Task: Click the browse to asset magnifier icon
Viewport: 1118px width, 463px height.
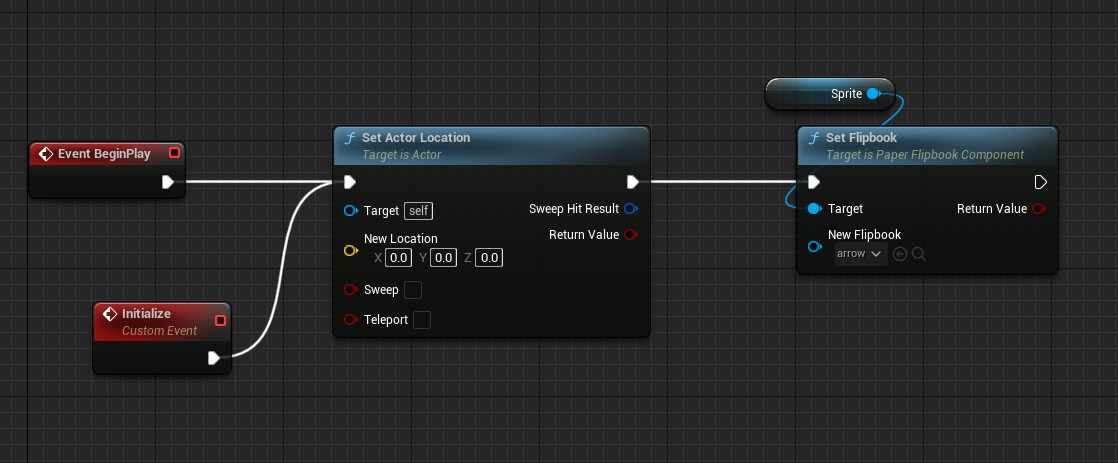Action: 919,255
